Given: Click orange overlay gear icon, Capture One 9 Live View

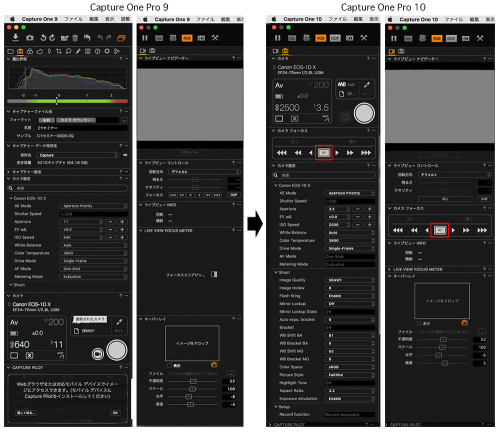Looking at the screenshot, I should [214, 365].
